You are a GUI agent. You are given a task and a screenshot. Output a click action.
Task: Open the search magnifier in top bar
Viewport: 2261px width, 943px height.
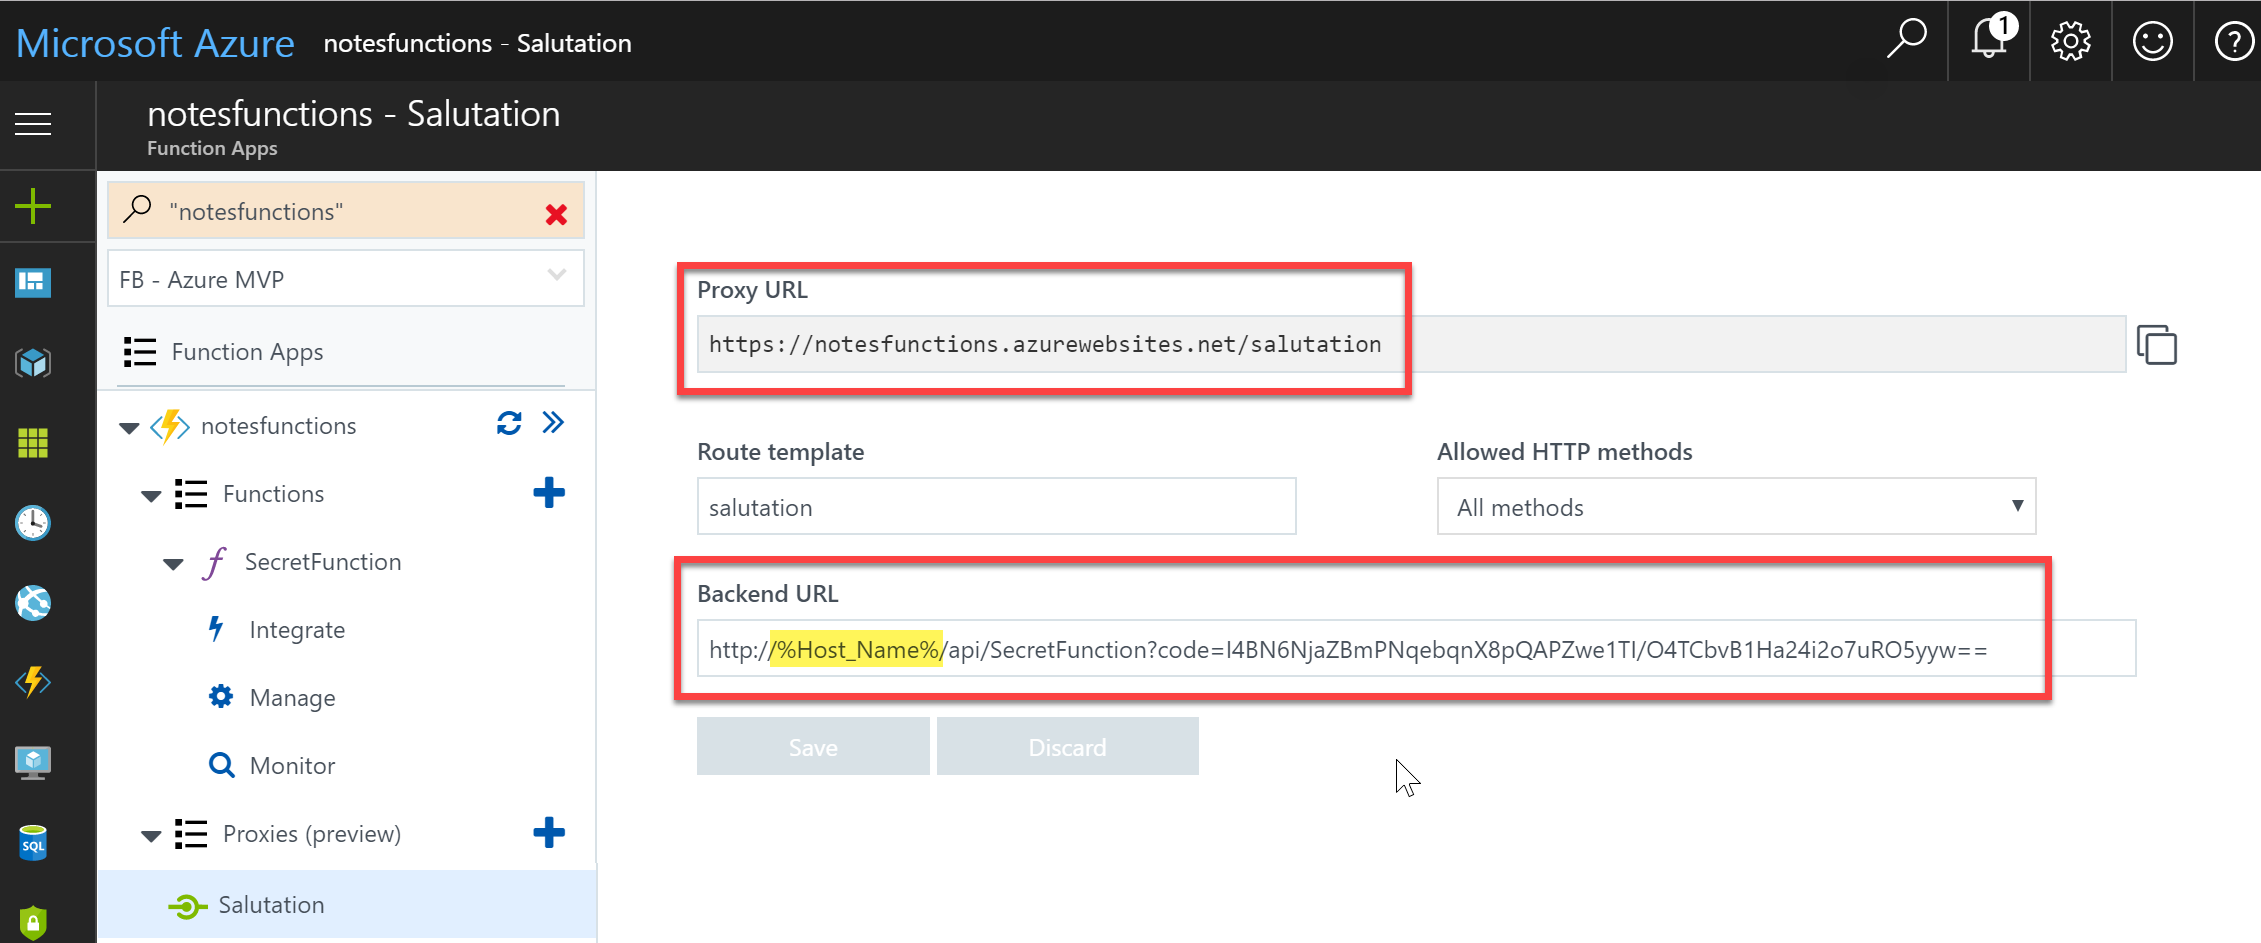click(1906, 40)
